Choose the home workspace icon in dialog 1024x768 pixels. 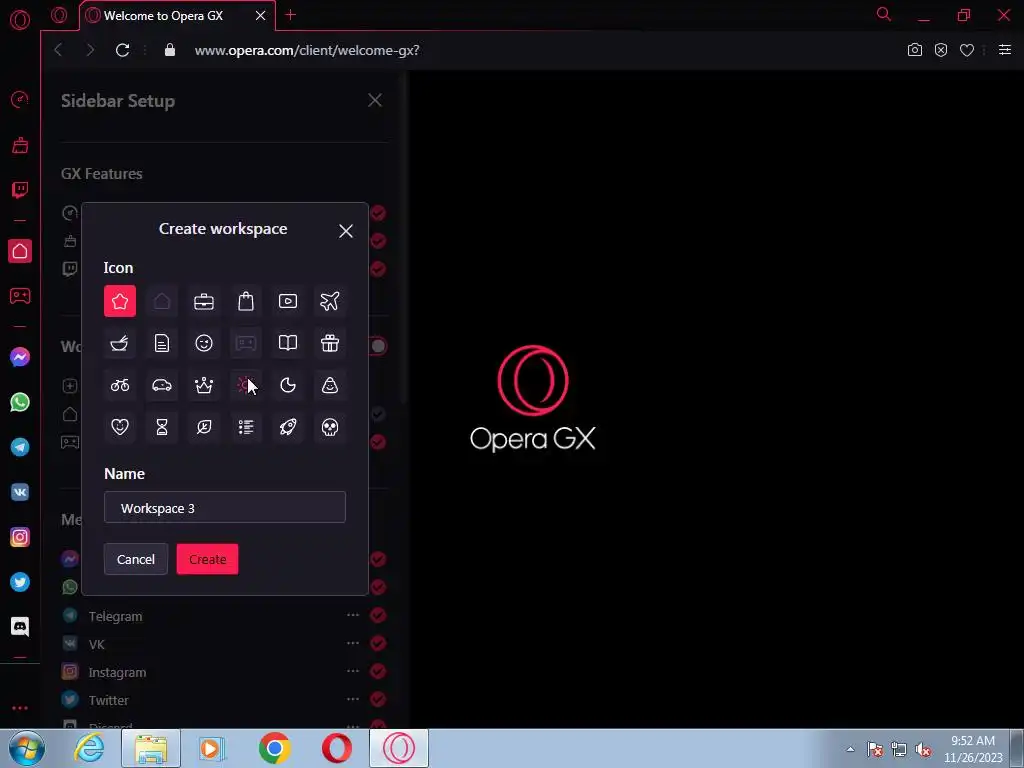(x=162, y=301)
